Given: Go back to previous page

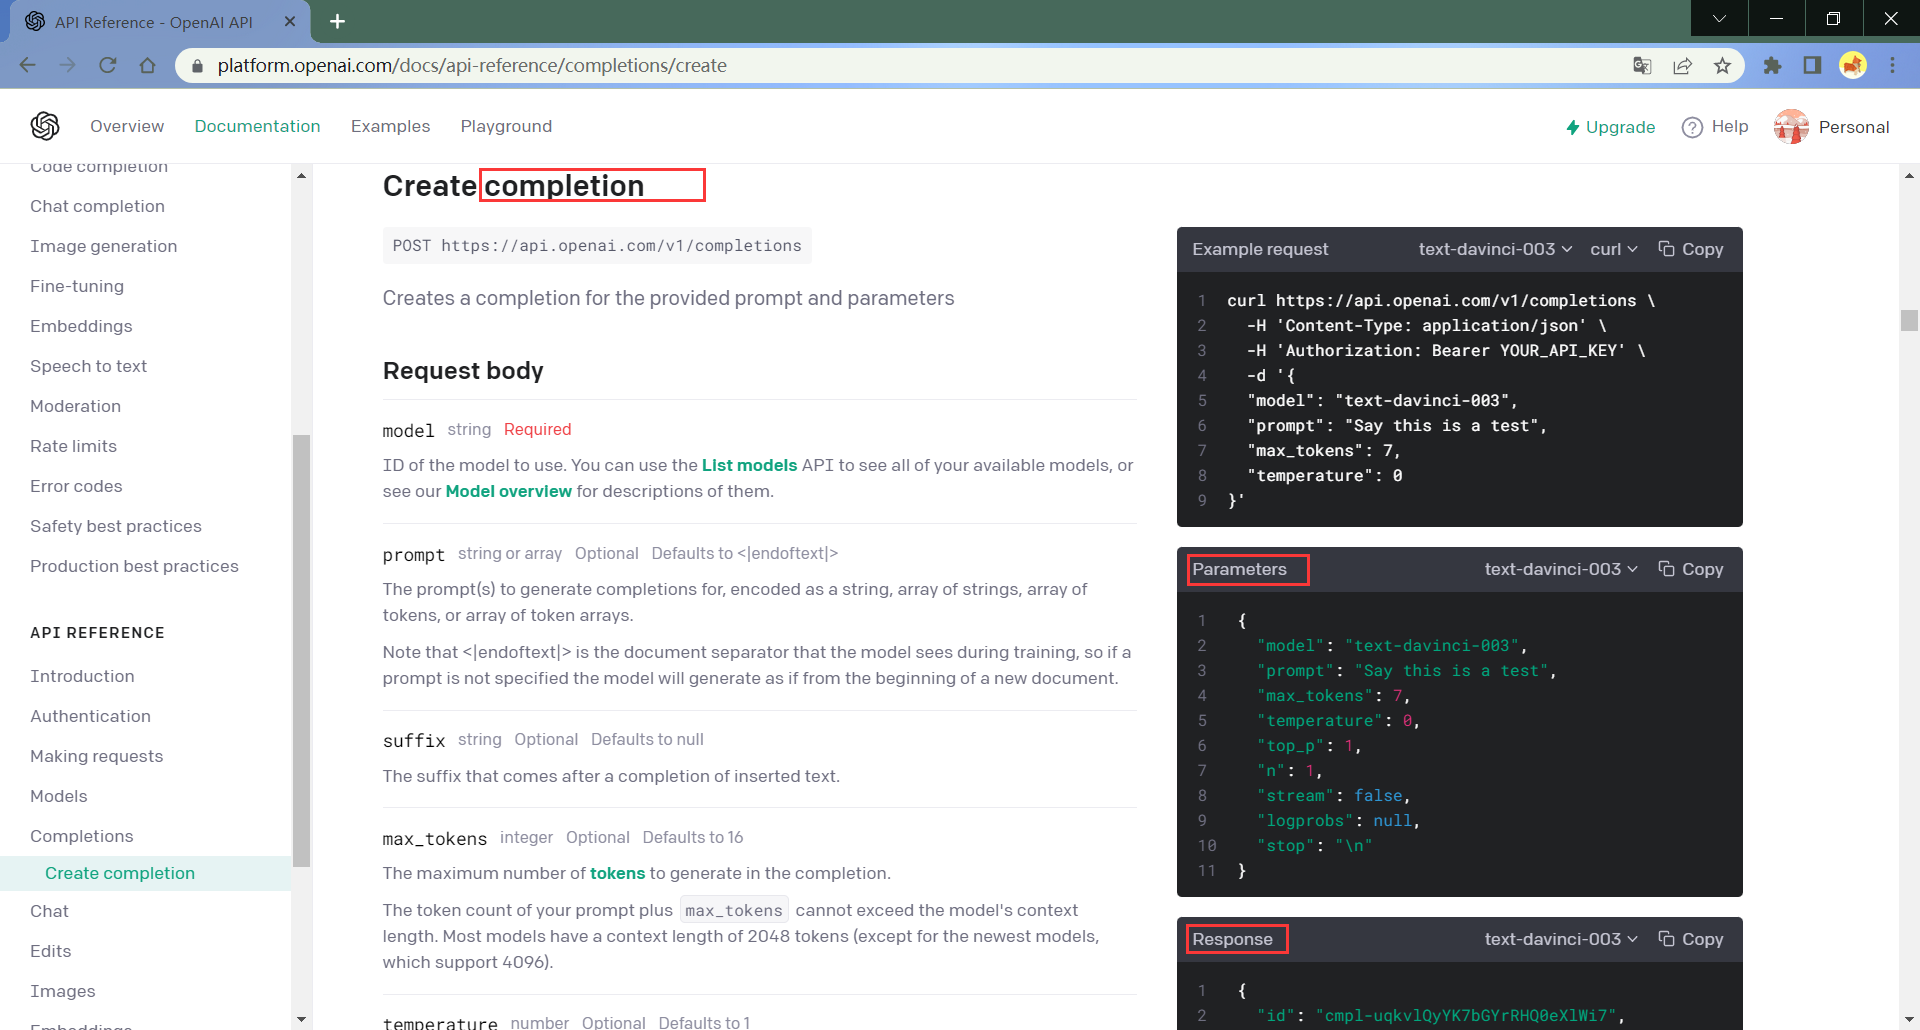Looking at the screenshot, I should pyautogui.click(x=28, y=65).
